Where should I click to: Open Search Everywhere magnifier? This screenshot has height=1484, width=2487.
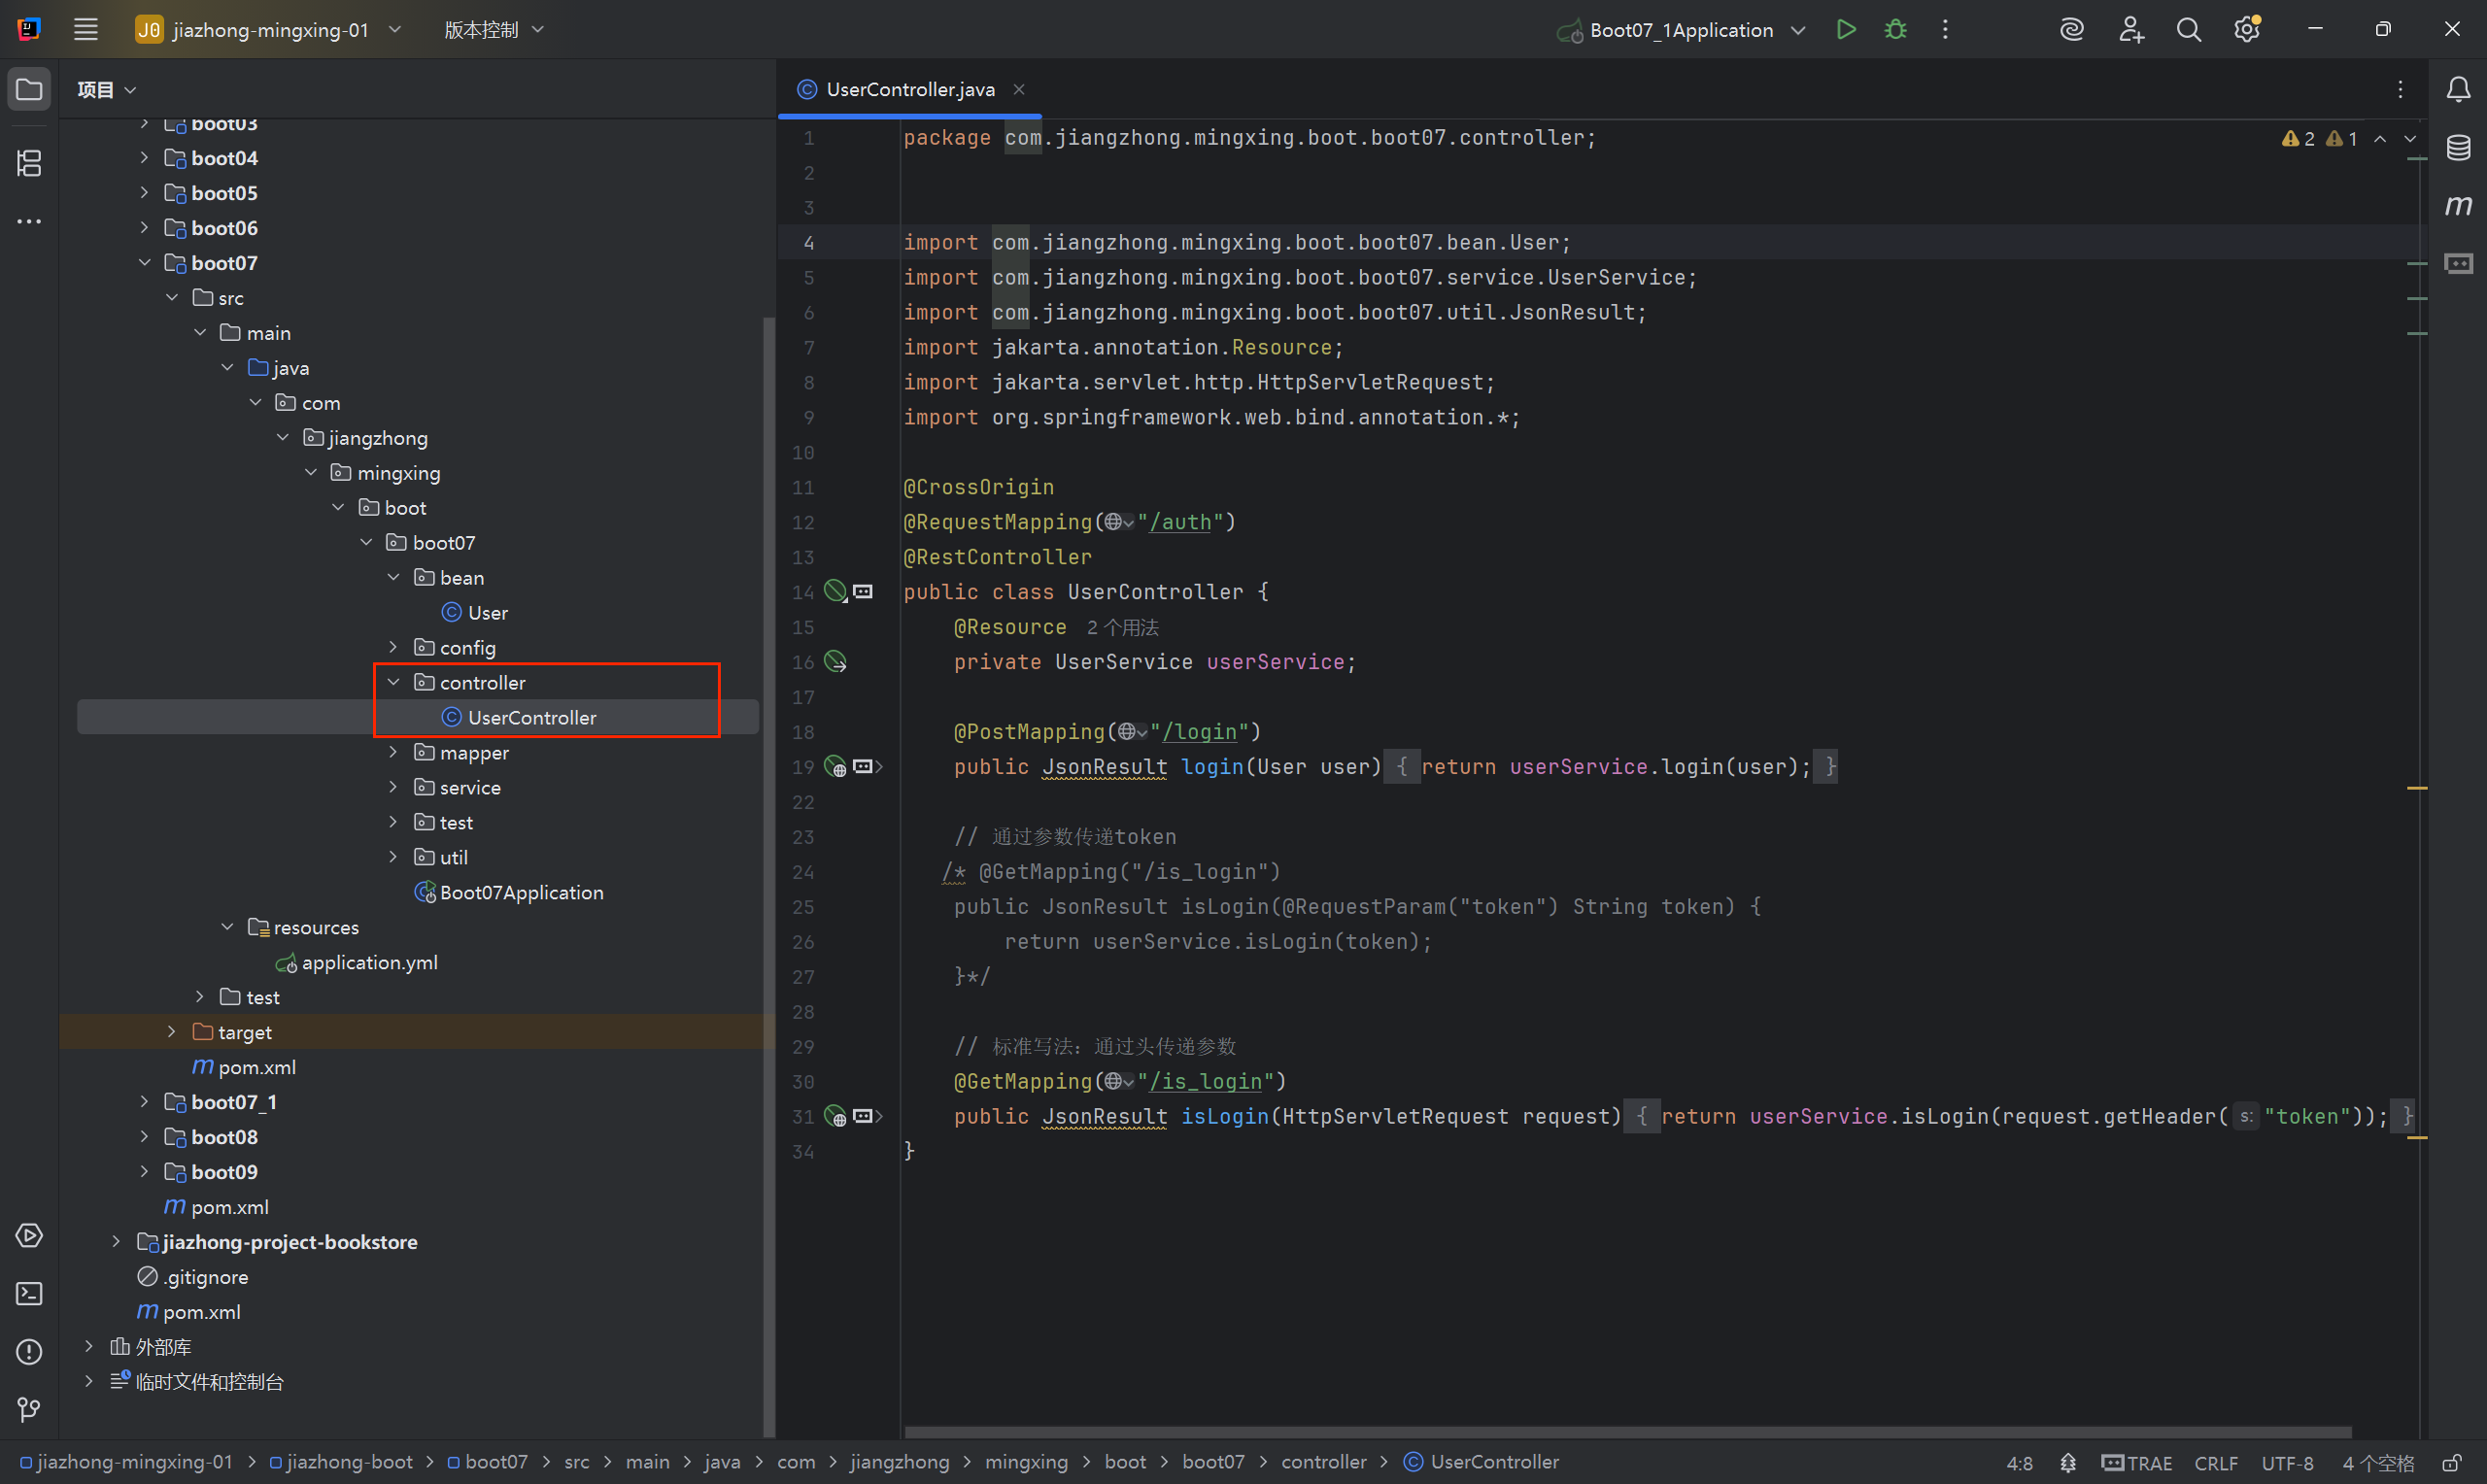click(x=2188, y=30)
